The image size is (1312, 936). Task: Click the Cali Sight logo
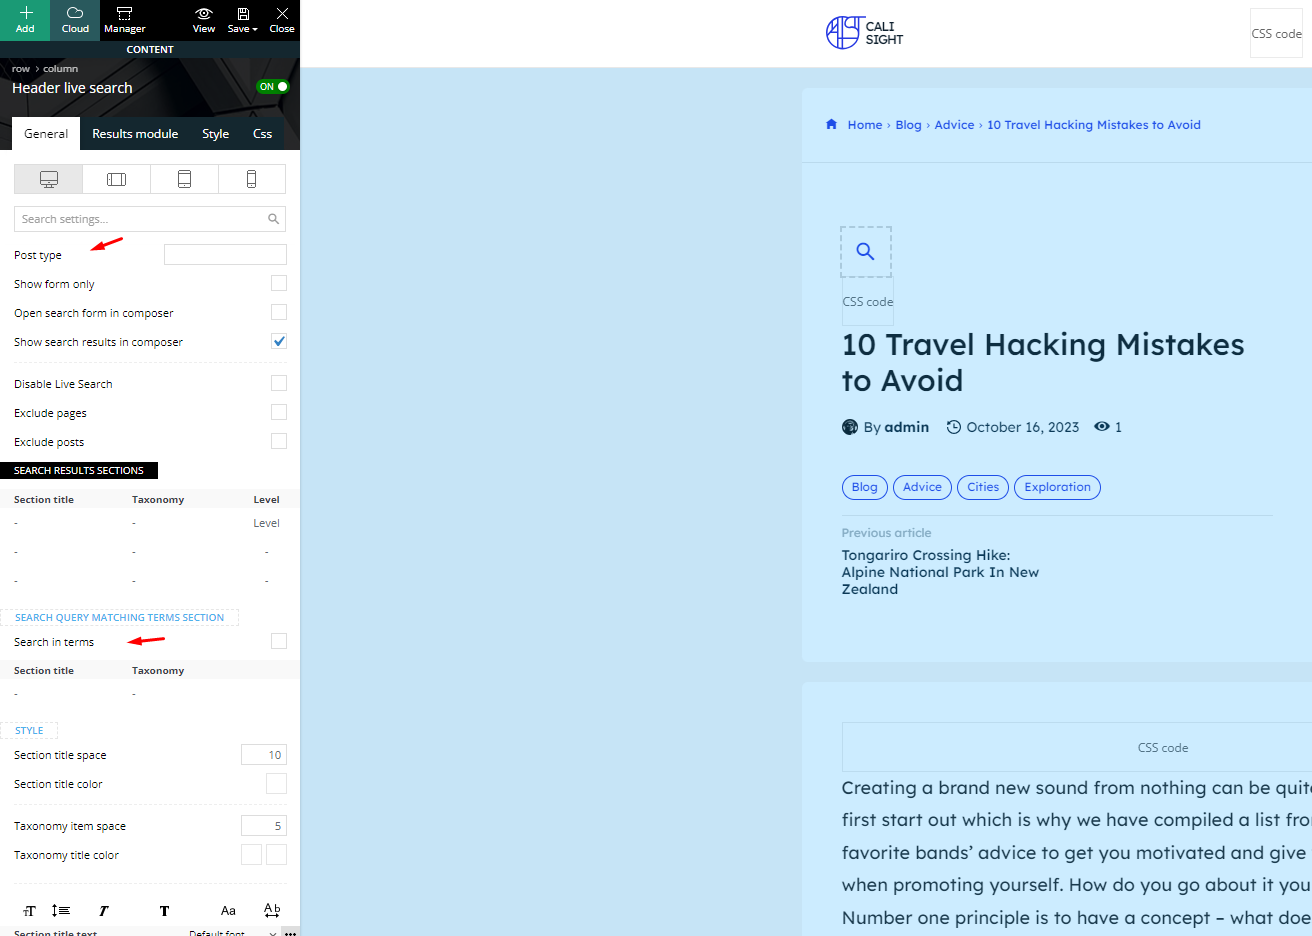(x=864, y=33)
